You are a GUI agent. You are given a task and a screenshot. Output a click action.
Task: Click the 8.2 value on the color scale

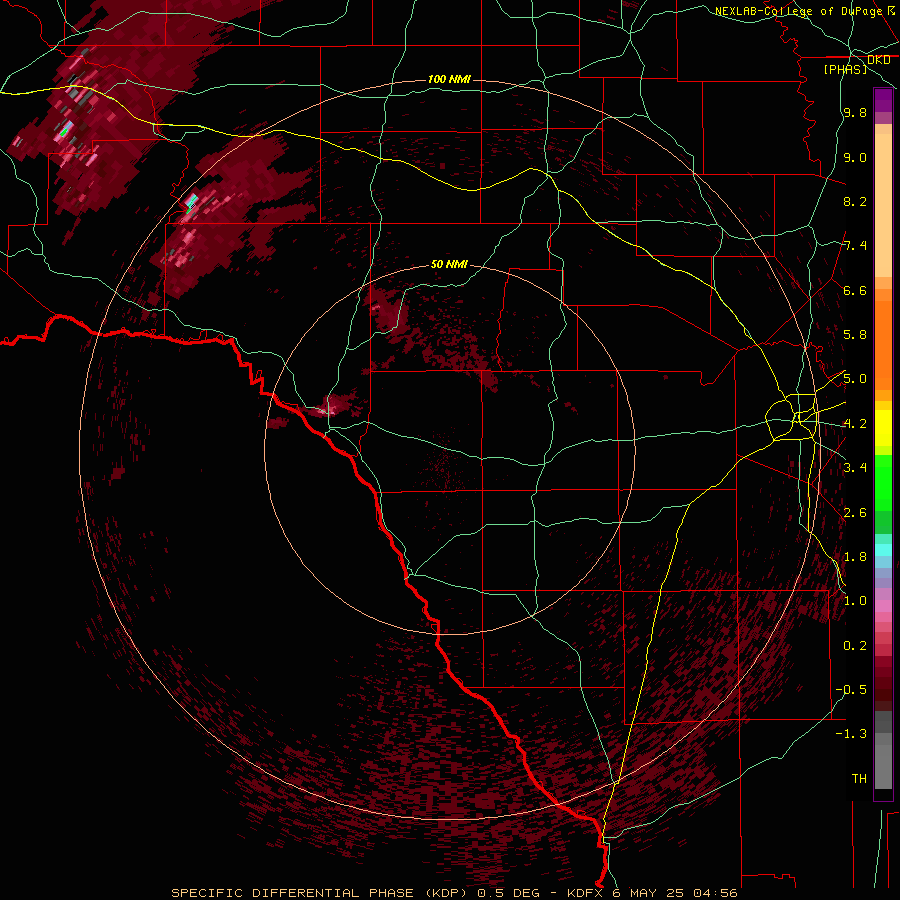point(855,201)
